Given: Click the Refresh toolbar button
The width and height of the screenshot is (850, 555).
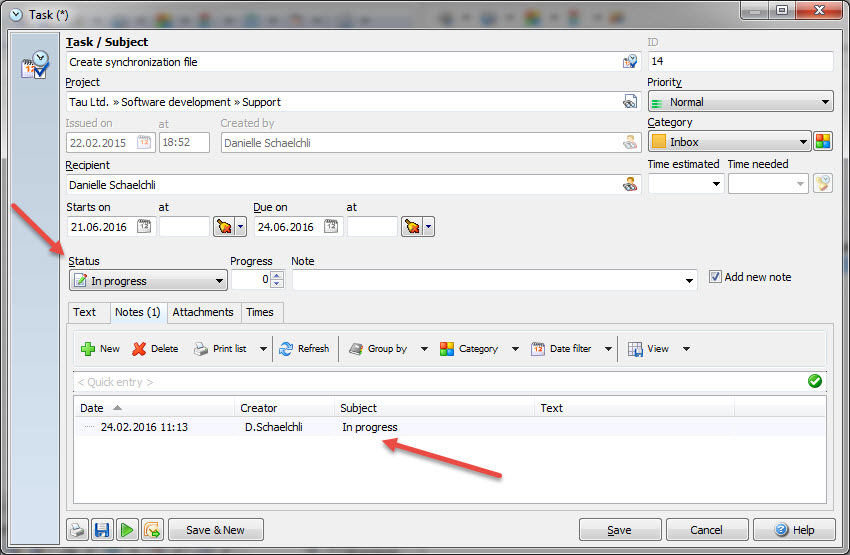Looking at the screenshot, I should pos(304,349).
